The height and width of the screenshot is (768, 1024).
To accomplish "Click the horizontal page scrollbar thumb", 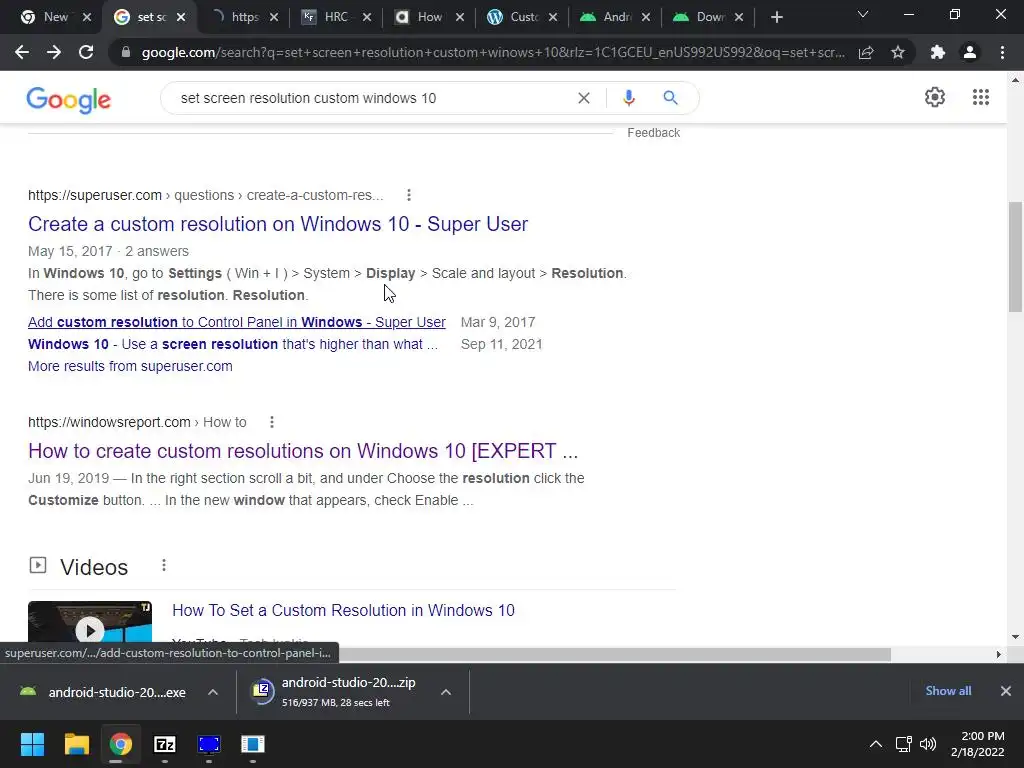I will pyautogui.click(x=614, y=654).
